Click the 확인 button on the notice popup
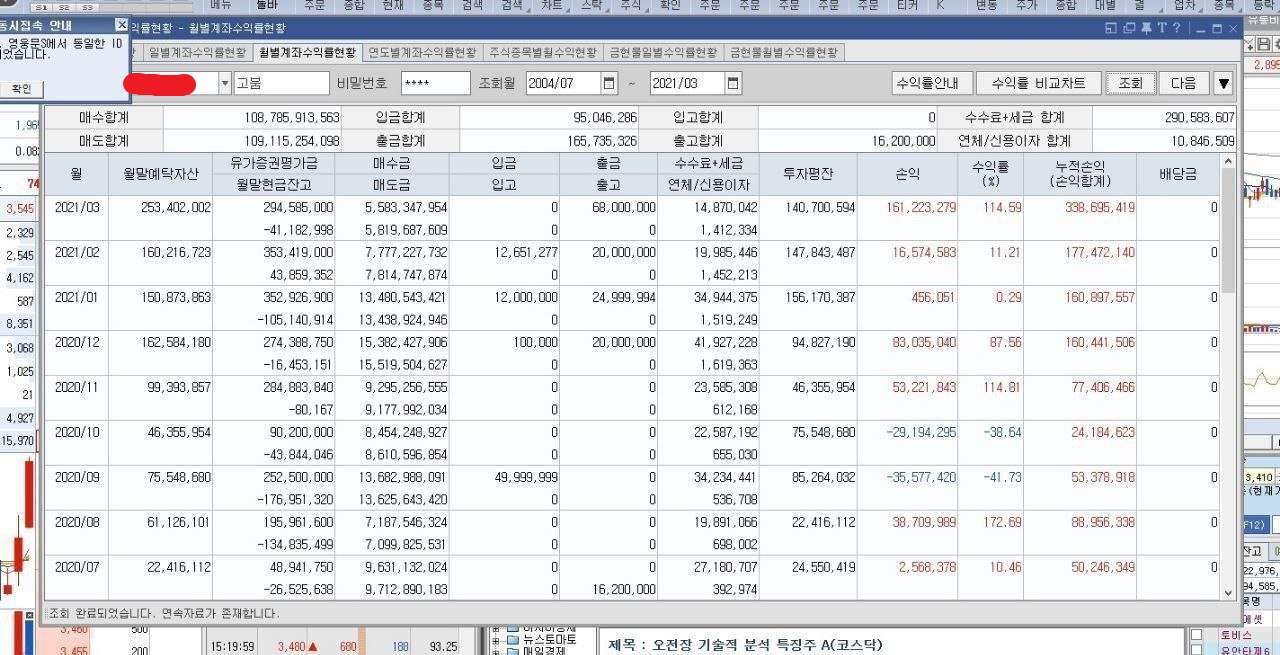This screenshot has width=1280, height=655. [21, 88]
